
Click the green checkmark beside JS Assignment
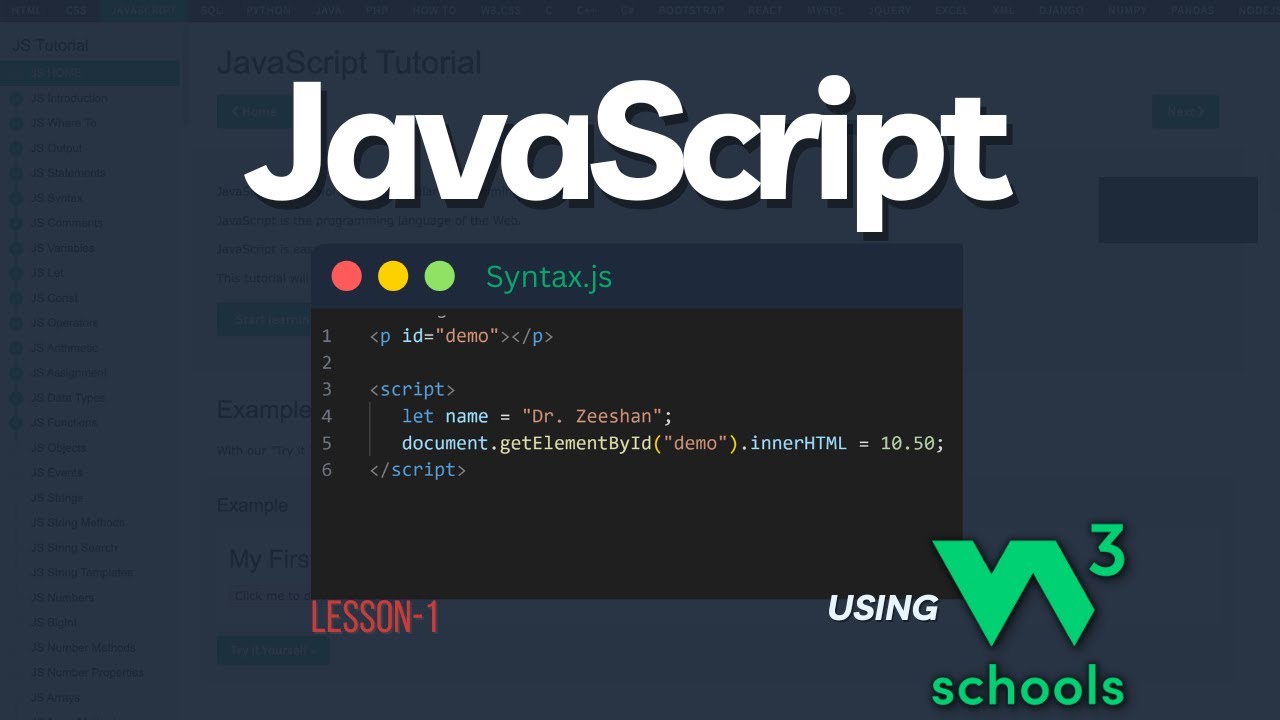pos(16,373)
